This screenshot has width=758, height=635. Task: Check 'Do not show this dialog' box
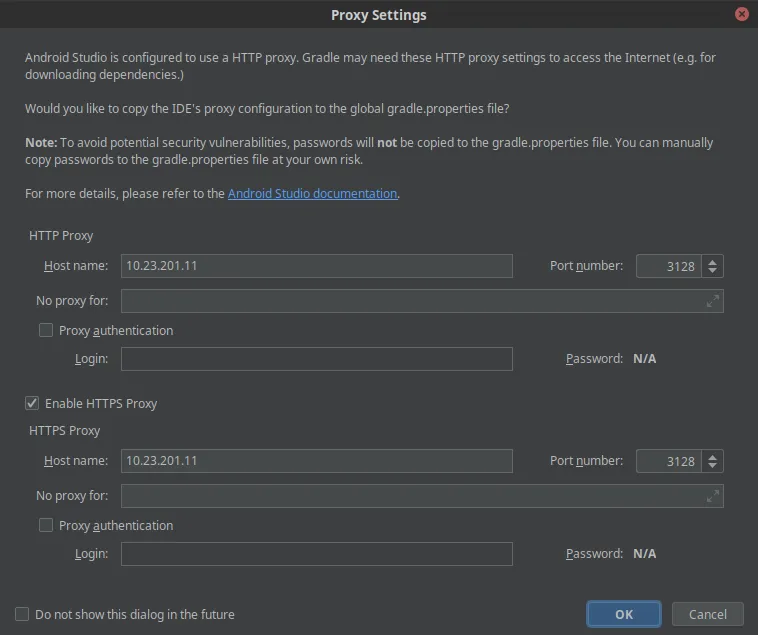pos(22,614)
